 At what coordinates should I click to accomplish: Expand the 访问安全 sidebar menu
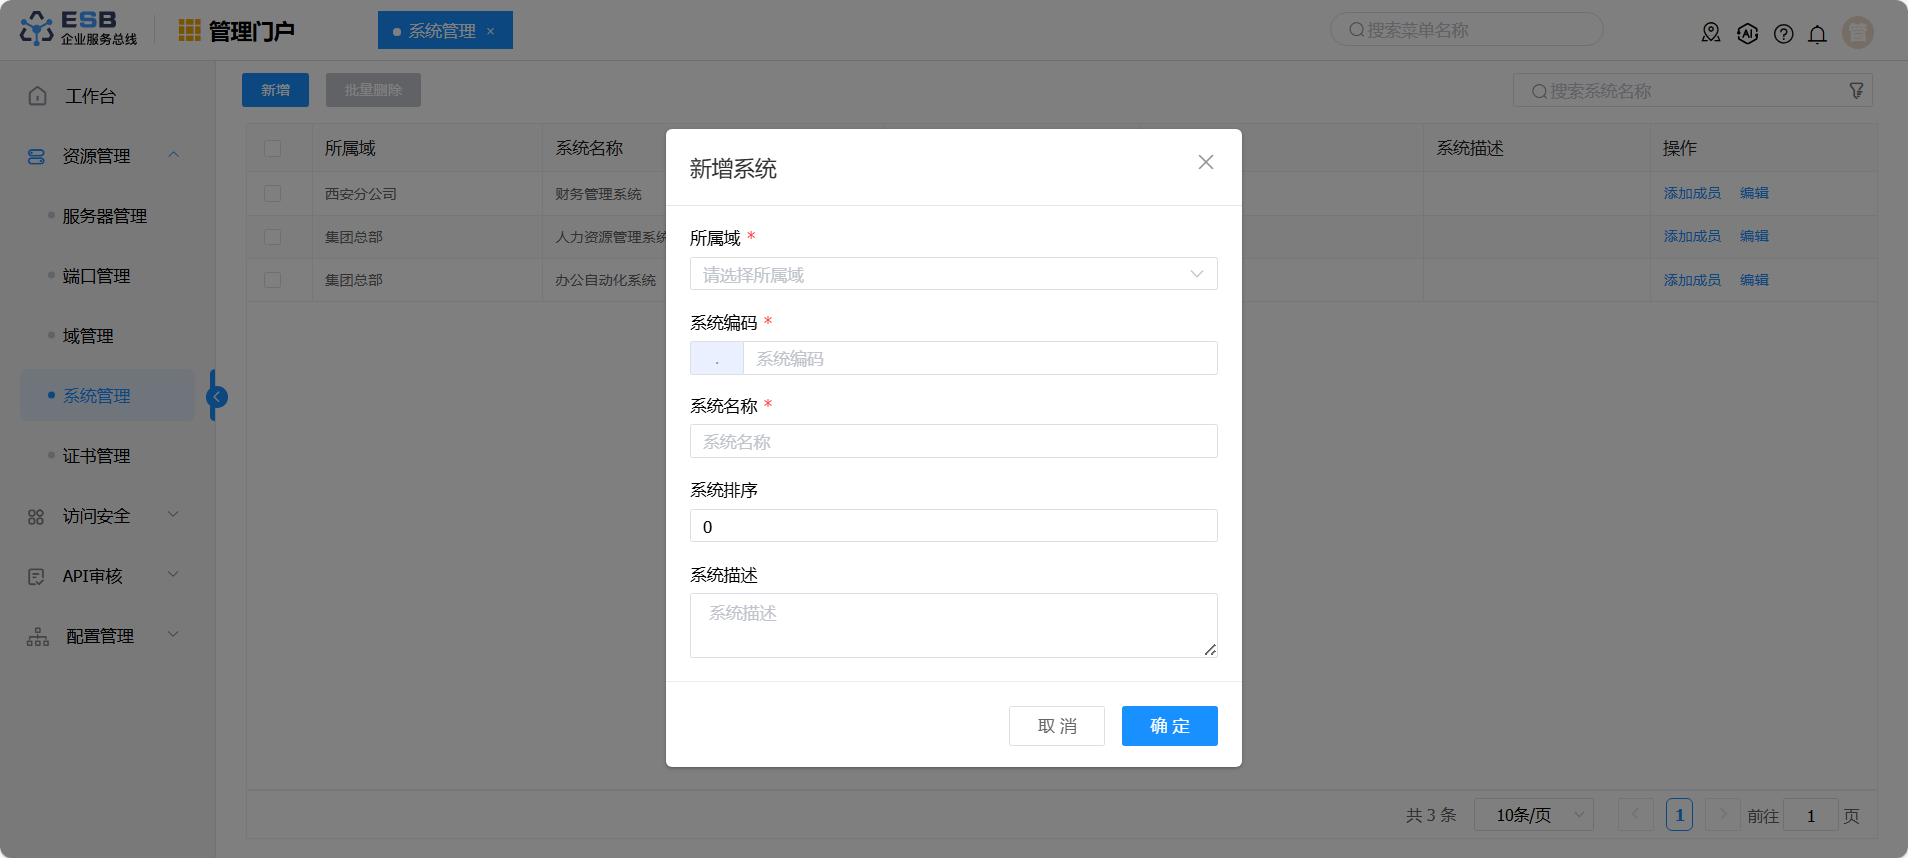coord(100,516)
